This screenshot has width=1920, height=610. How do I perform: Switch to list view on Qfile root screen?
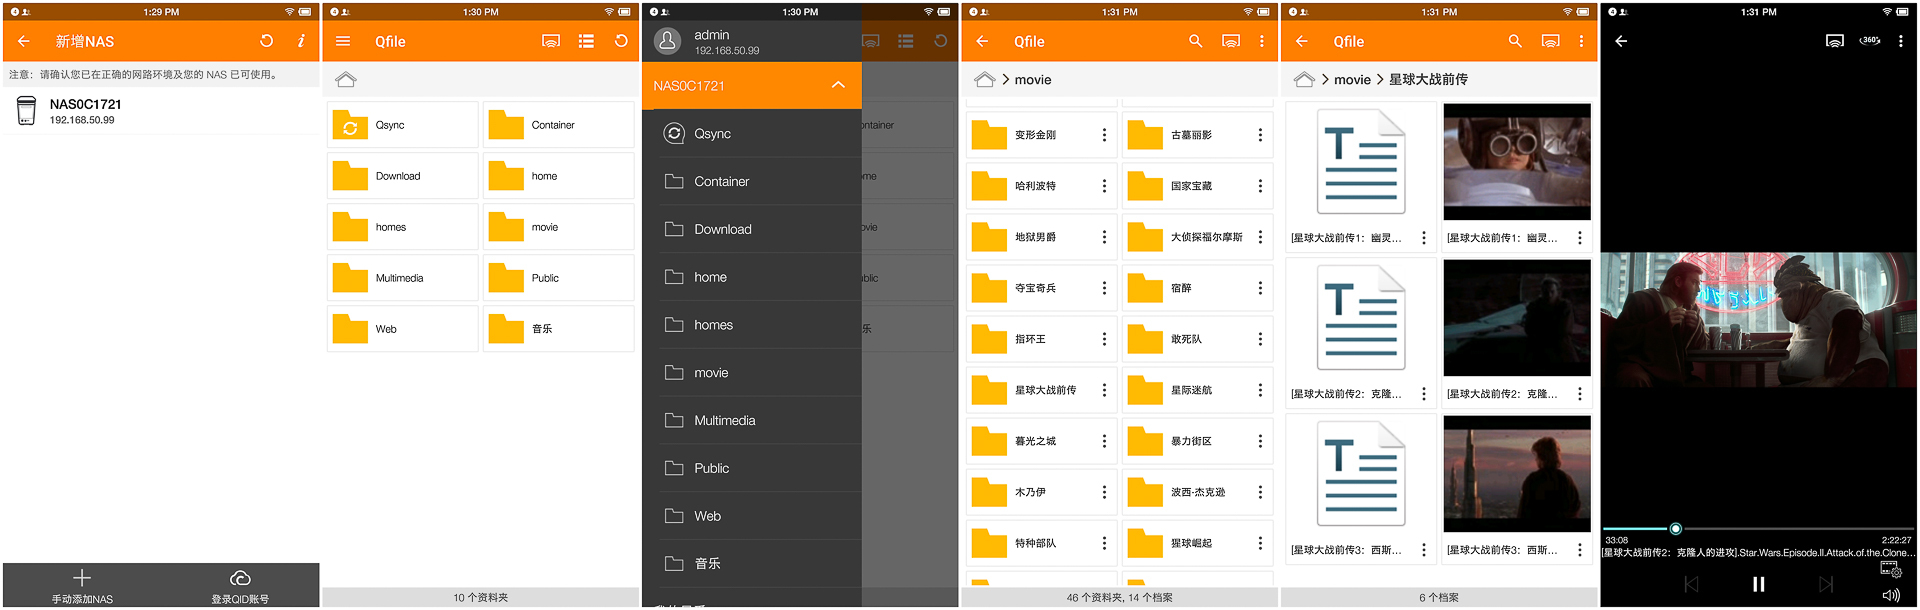point(586,41)
